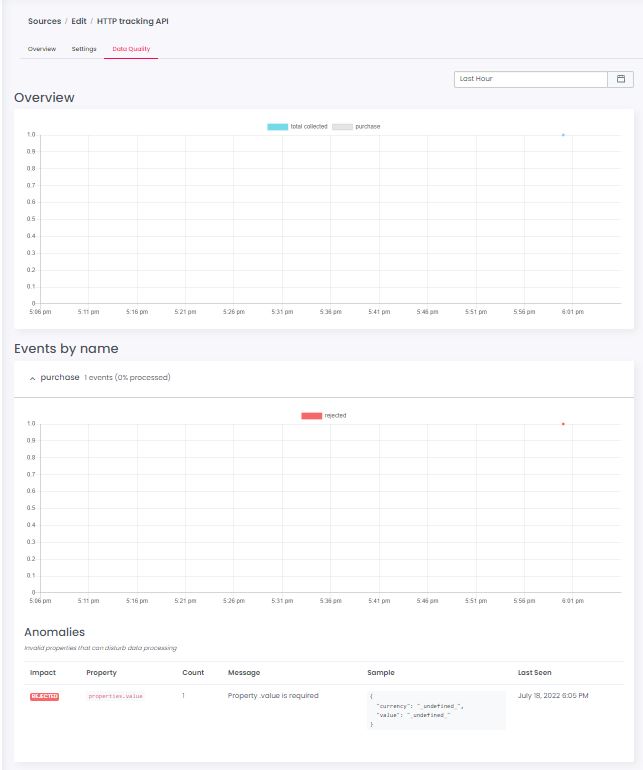Toggle the purchase legend series in Overview chart
Viewport: 643px width, 770px height.
356,127
